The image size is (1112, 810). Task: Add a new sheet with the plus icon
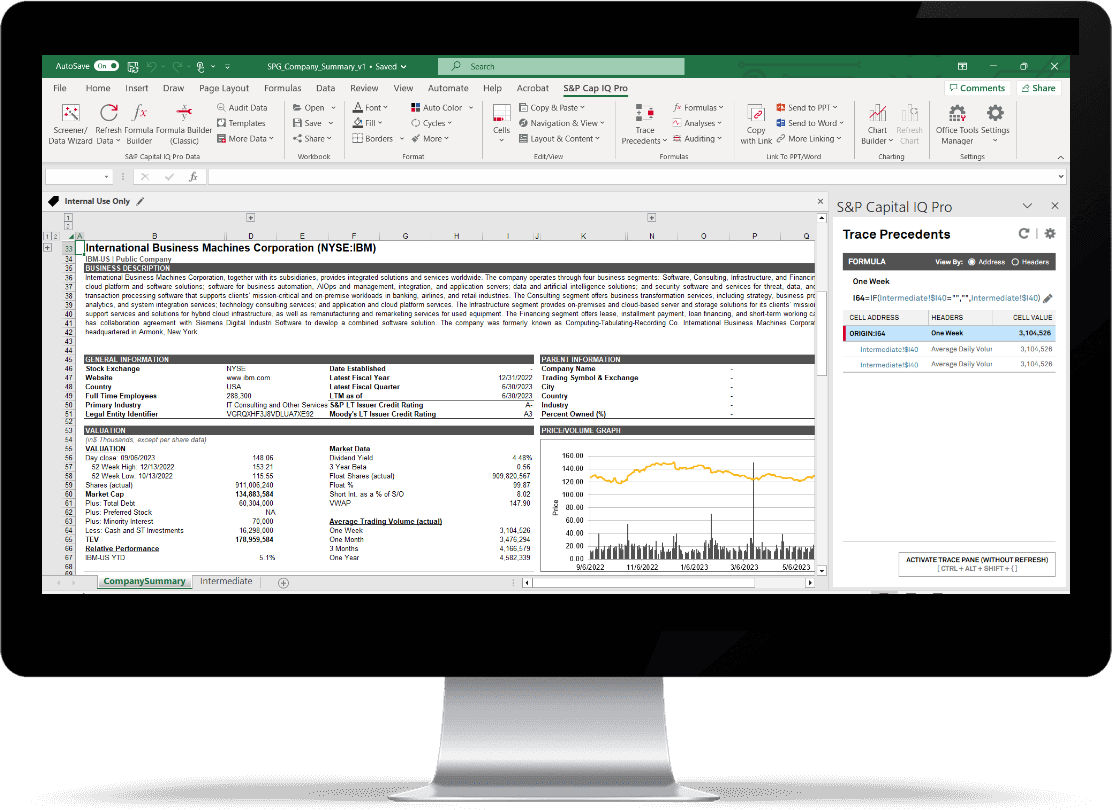pyautogui.click(x=283, y=583)
